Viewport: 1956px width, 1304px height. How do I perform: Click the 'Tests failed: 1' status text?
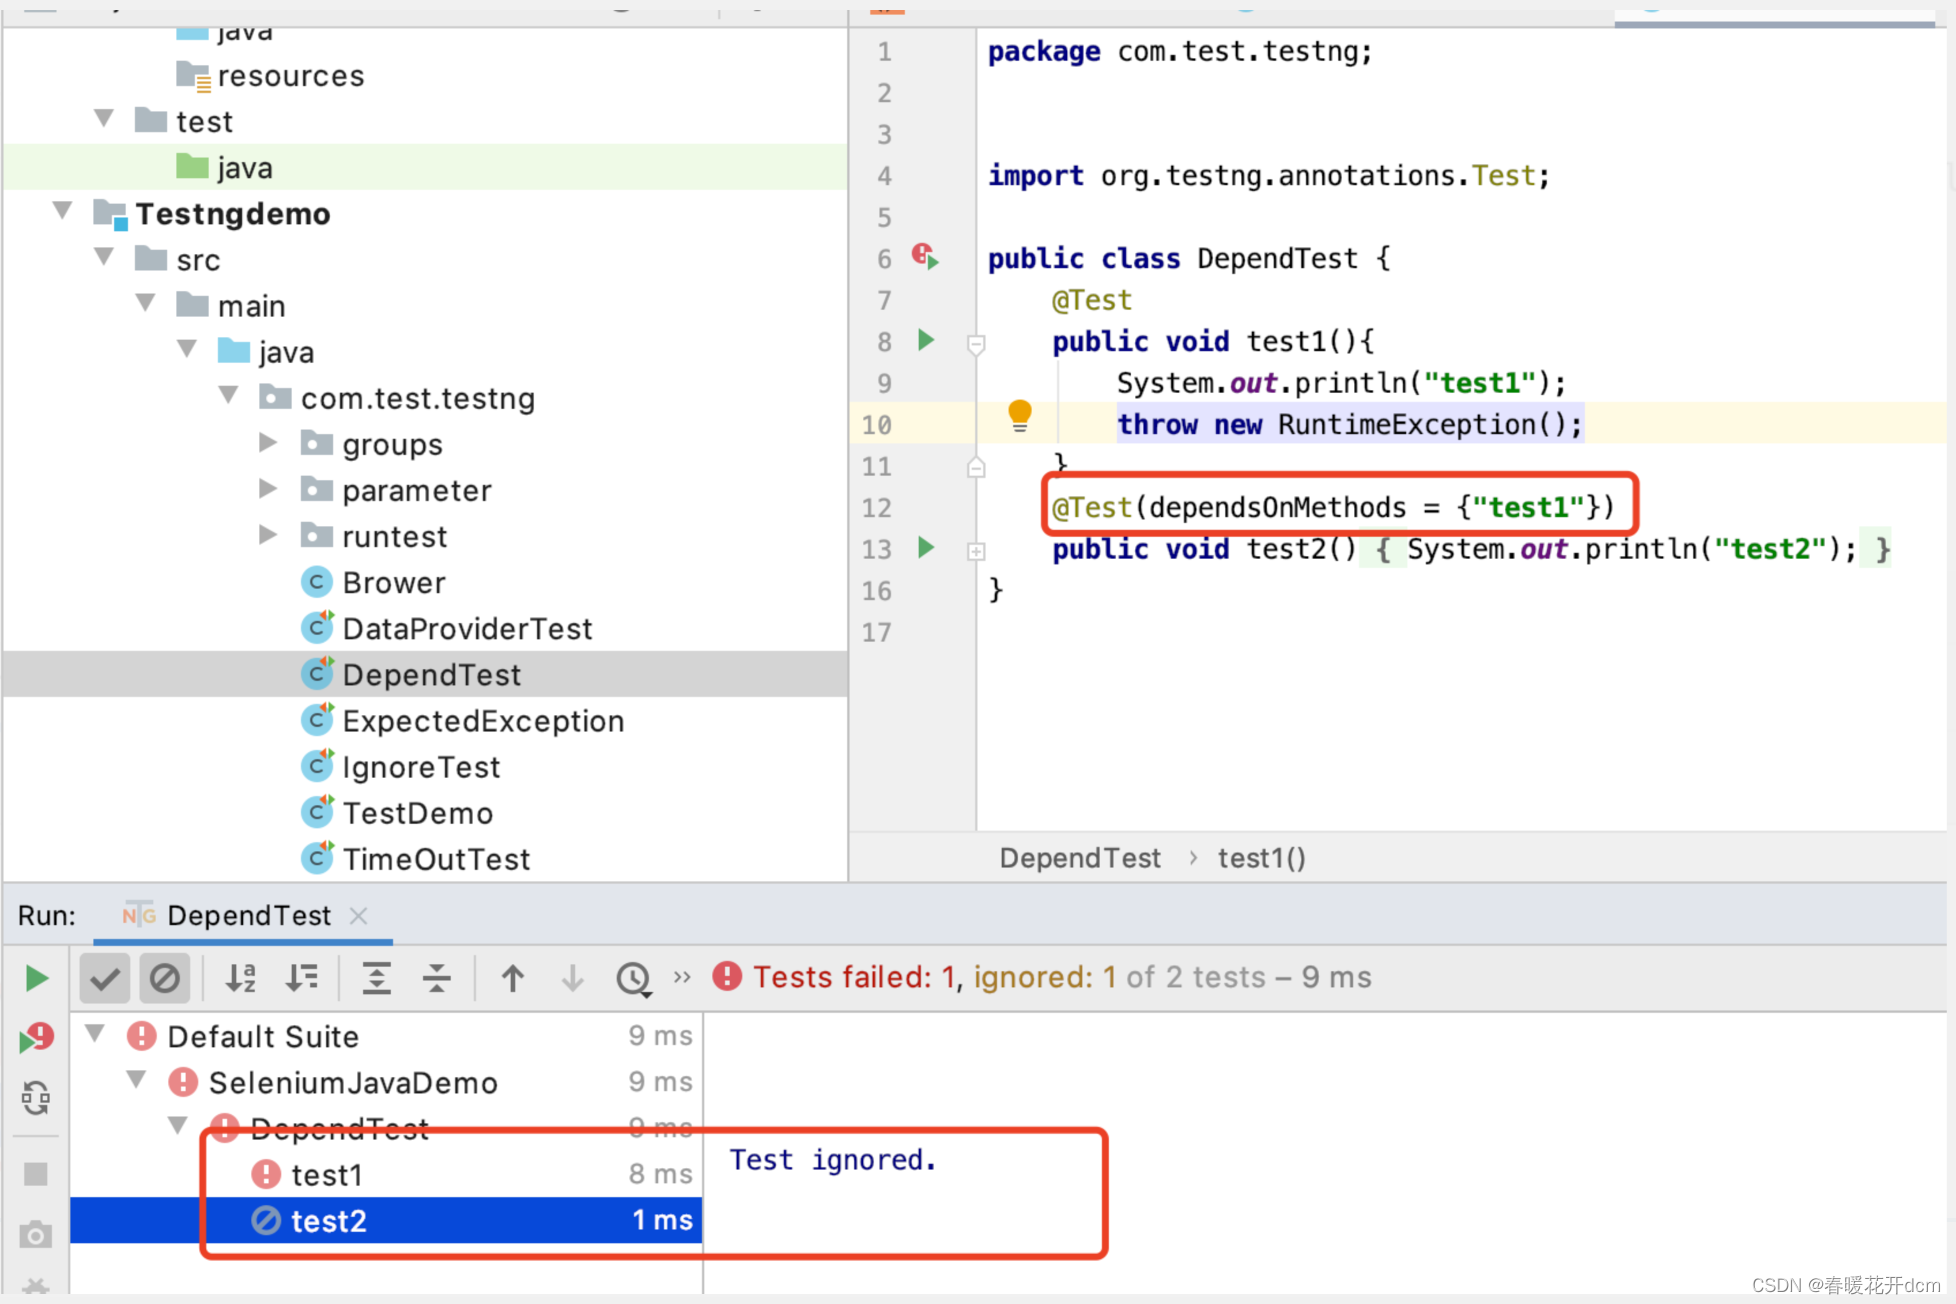pos(853,977)
